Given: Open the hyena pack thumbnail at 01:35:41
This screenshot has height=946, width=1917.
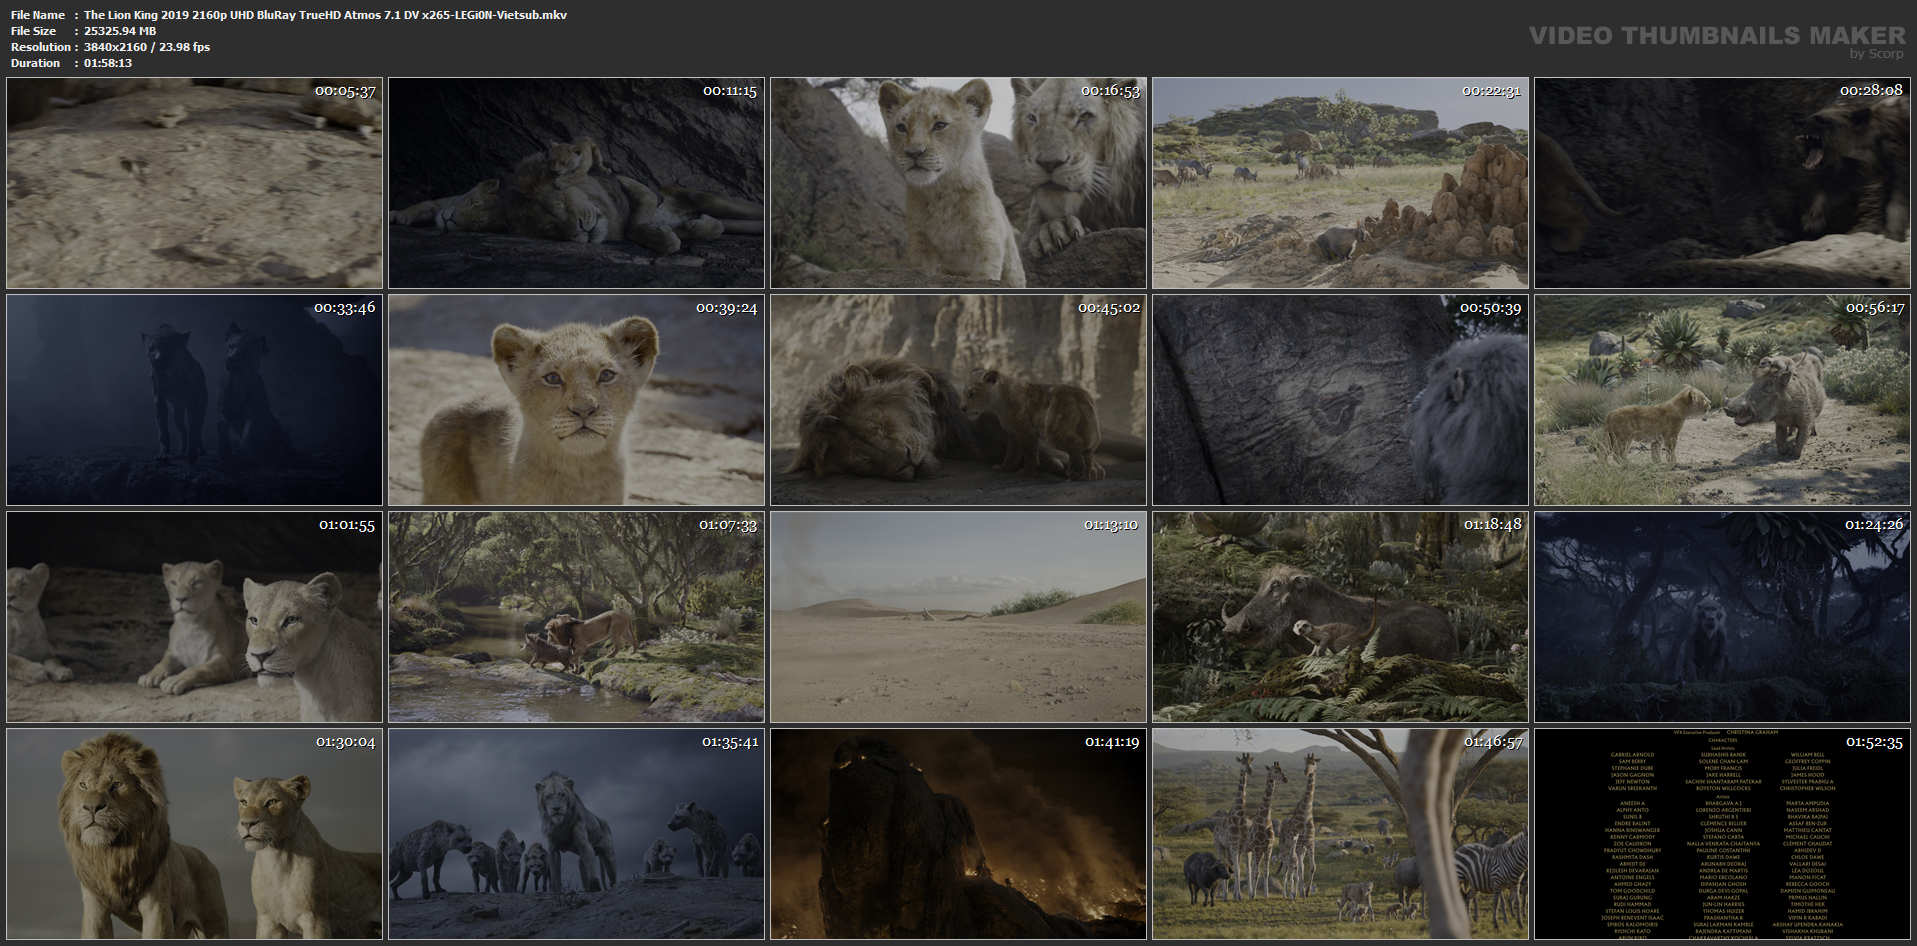Looking at the screenshot, I should [576, 834].
